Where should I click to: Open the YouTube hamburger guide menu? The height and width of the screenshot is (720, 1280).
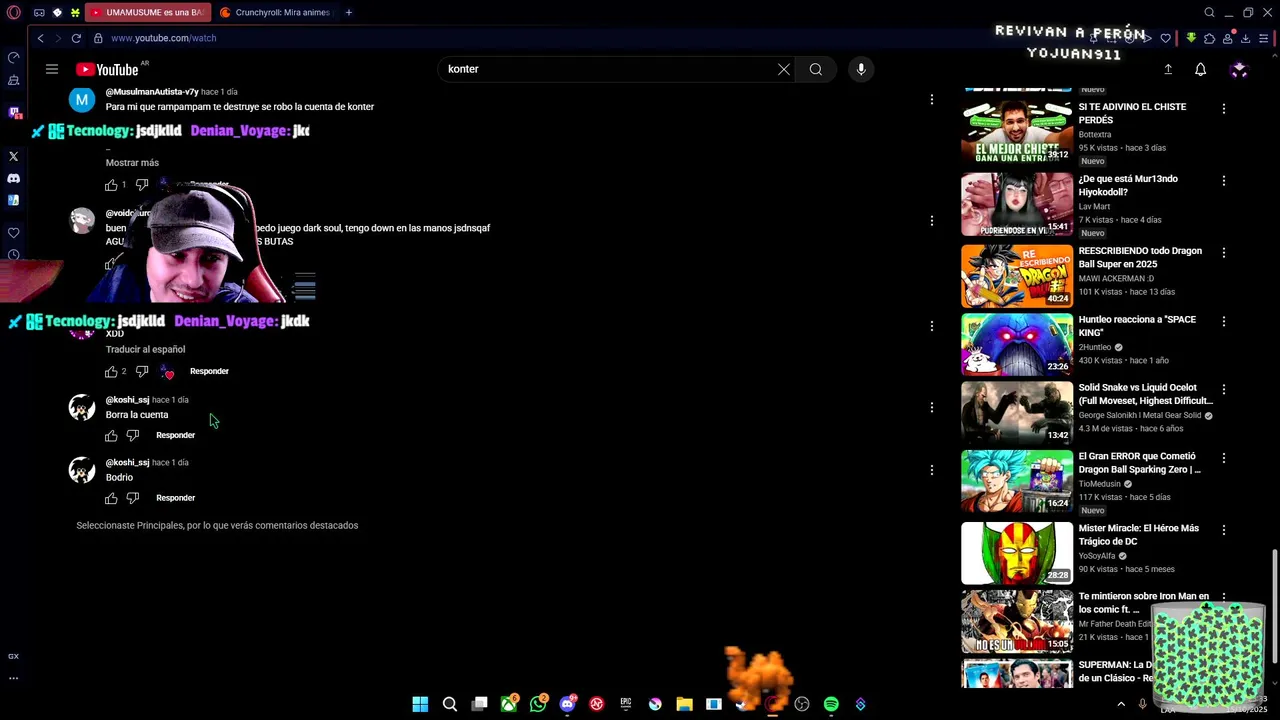pyautogui.click(x=52, y=69)
